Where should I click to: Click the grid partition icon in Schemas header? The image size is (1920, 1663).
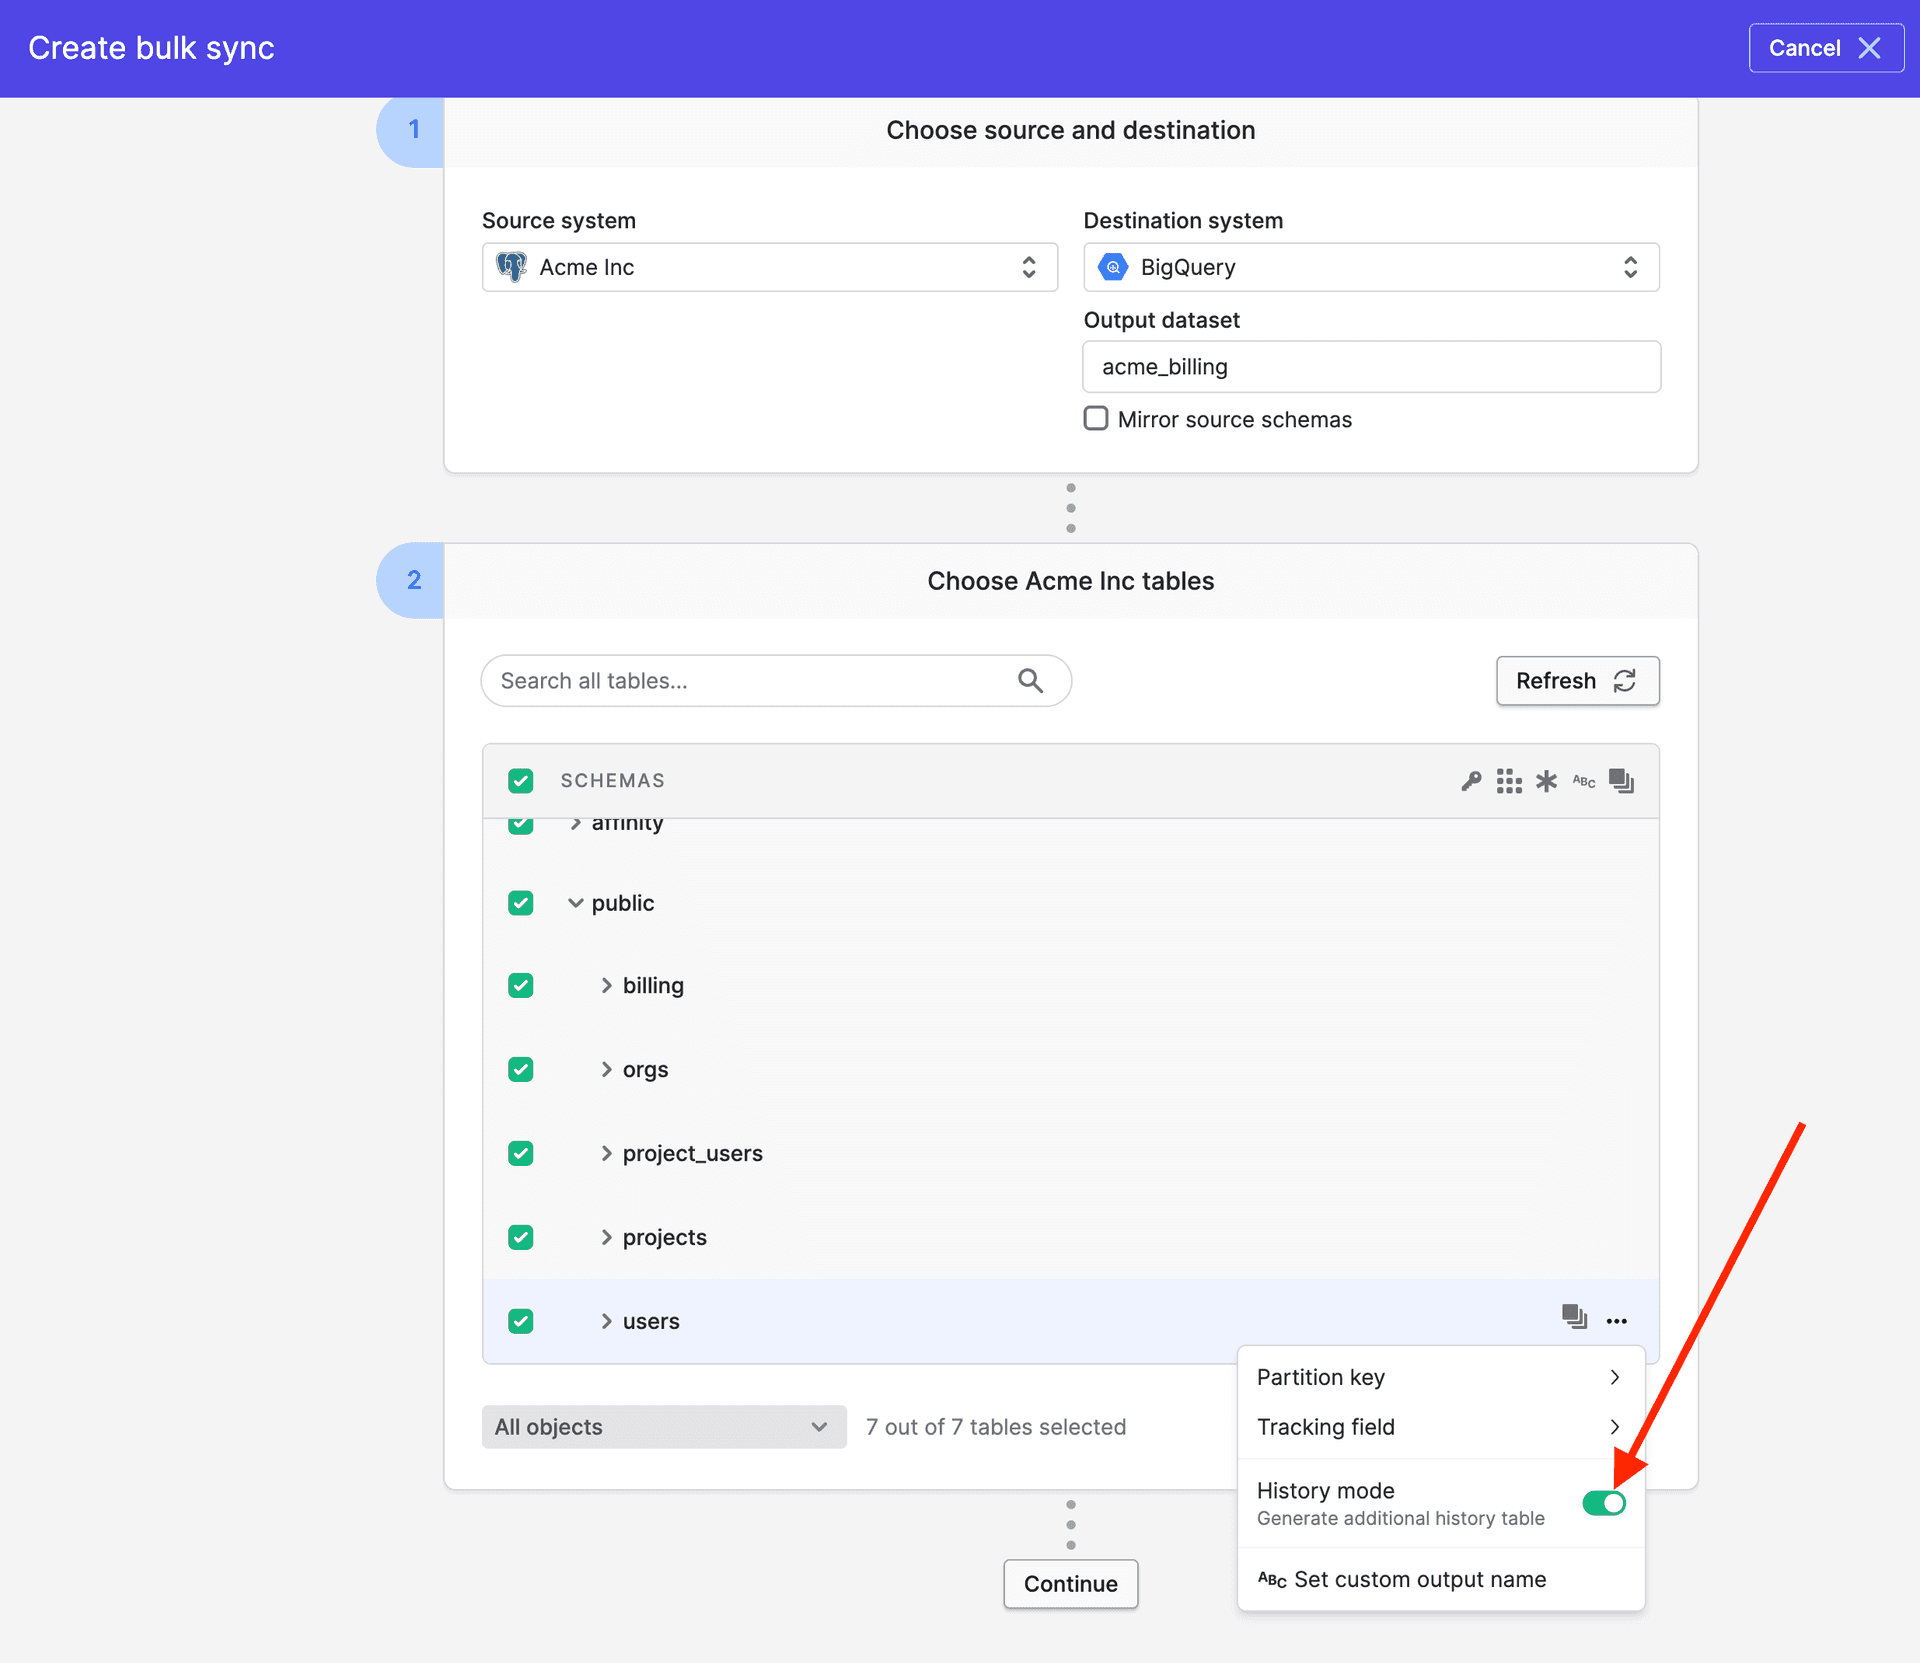click(x=1509, y=781)
